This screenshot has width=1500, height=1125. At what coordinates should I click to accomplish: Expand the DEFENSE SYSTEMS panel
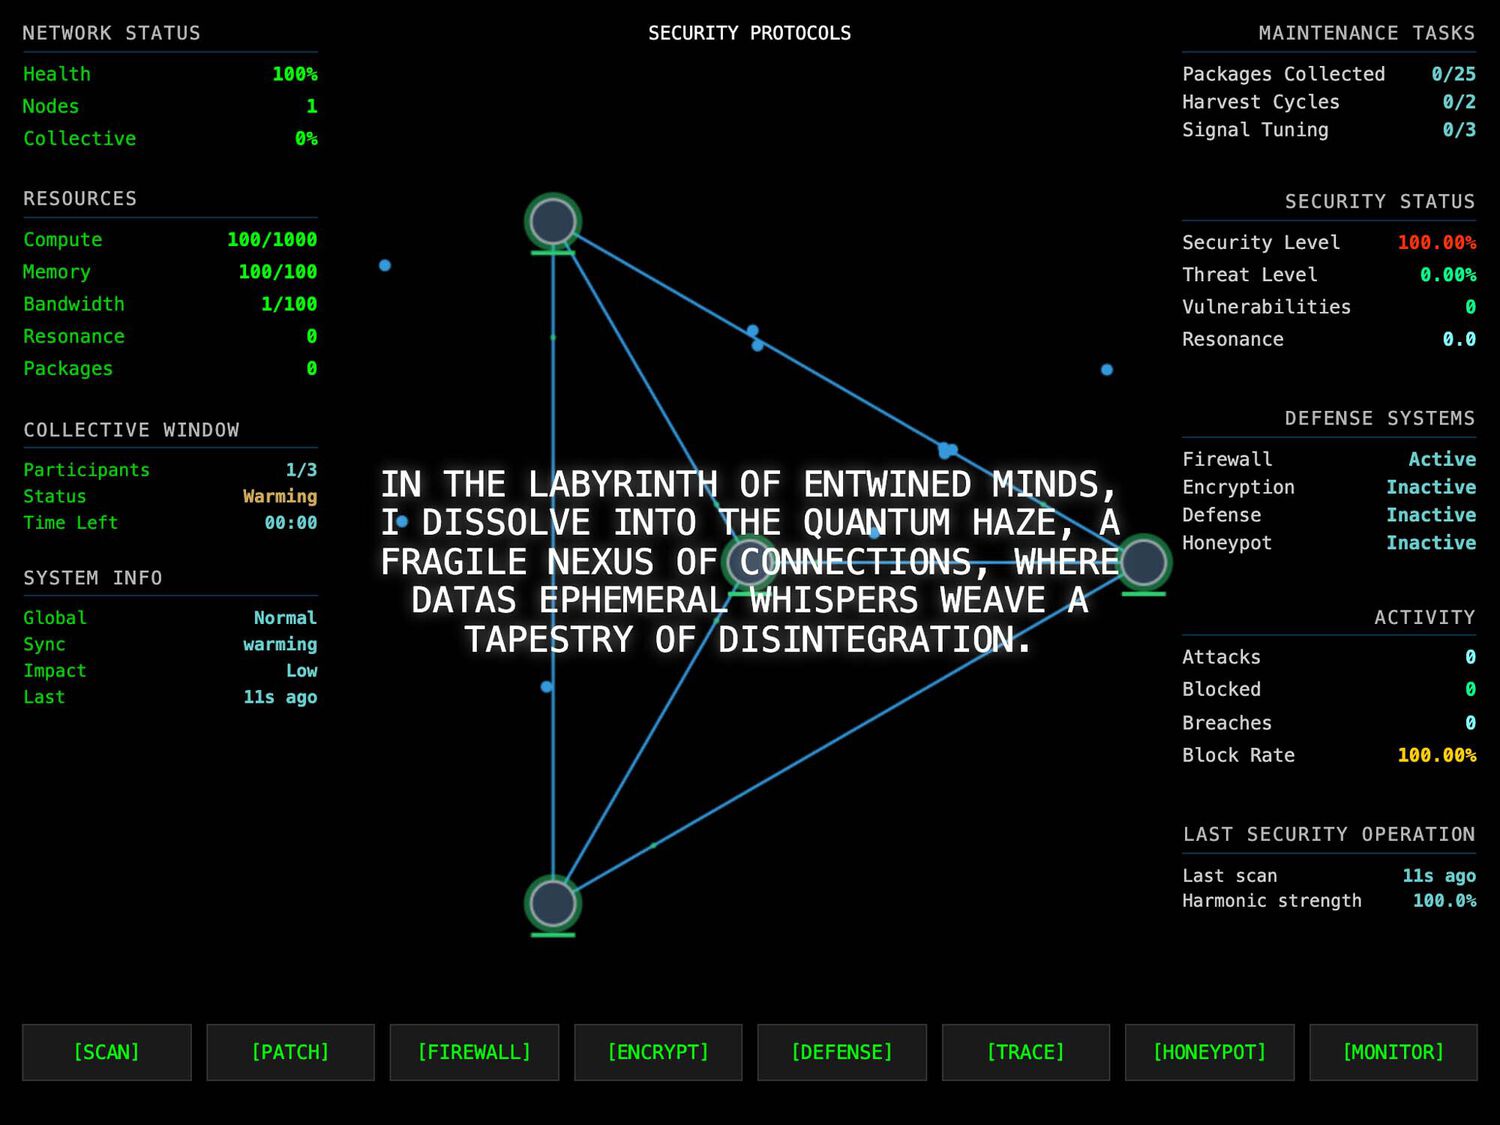(1380, 418)
